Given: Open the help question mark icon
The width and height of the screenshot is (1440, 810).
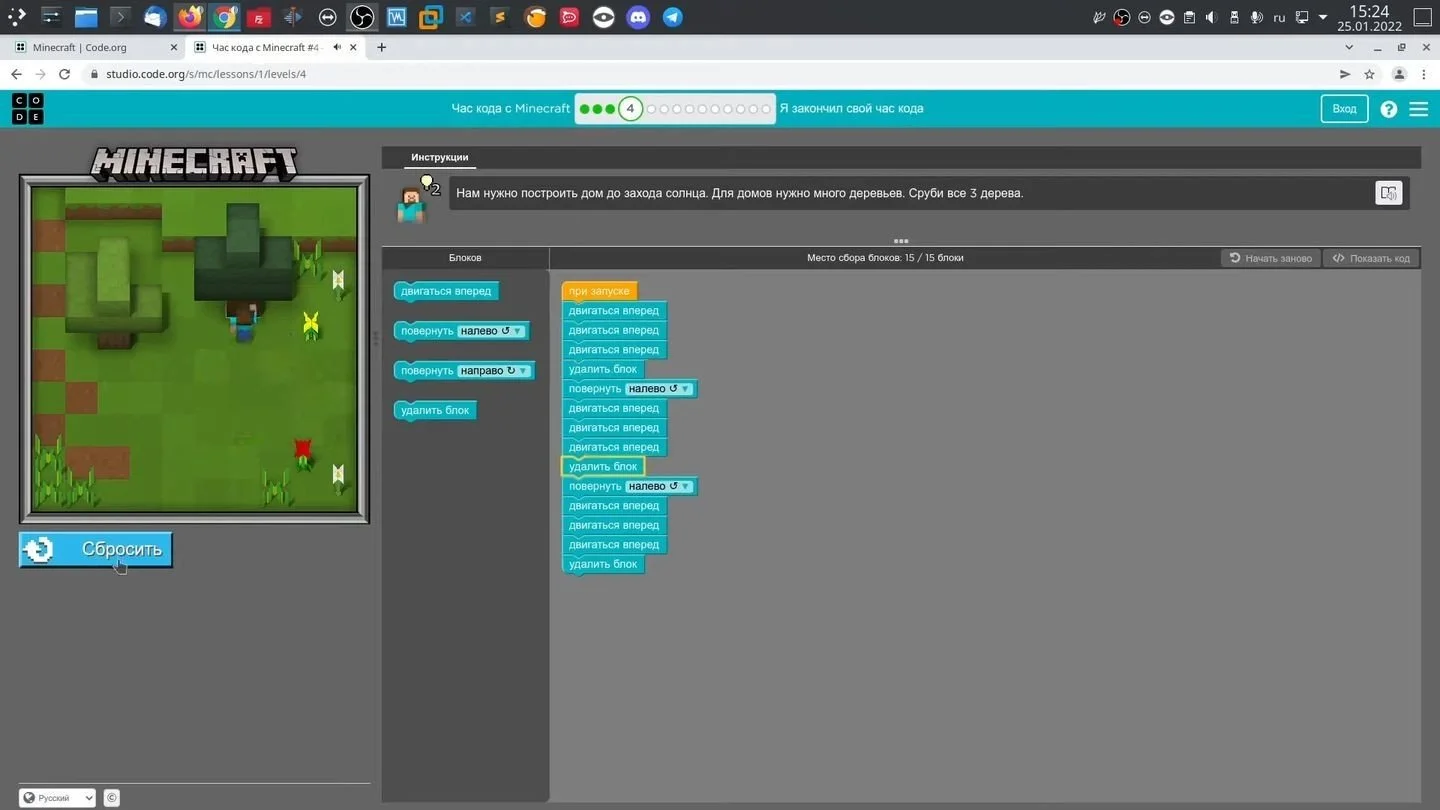Looking at the screenshot, I should pyautogui.click(x=1388, y=109).
